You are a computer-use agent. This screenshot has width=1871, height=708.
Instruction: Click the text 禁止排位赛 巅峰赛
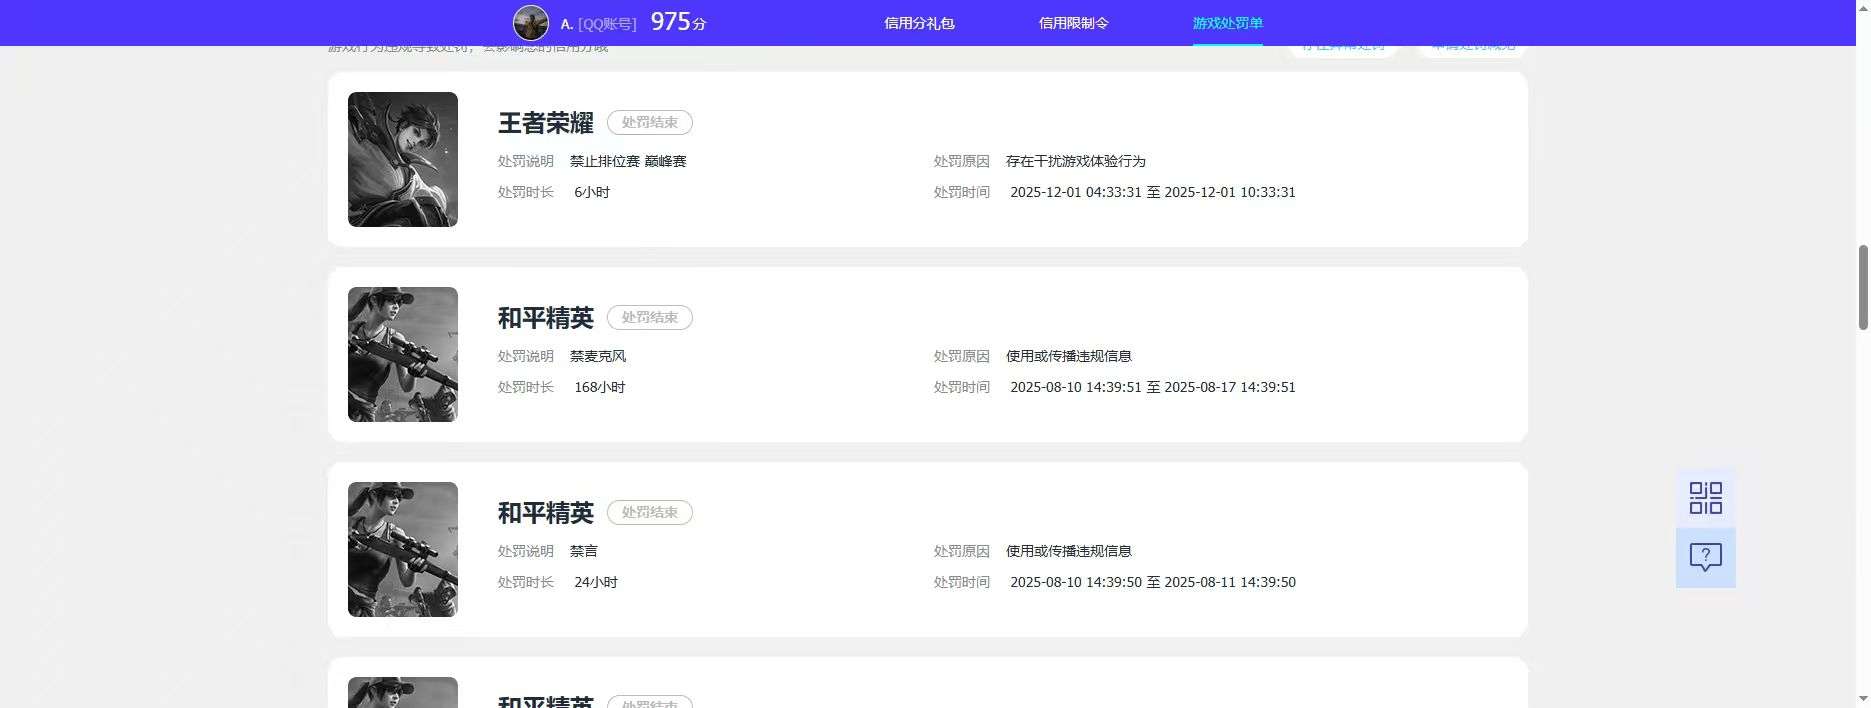[628, 161]
